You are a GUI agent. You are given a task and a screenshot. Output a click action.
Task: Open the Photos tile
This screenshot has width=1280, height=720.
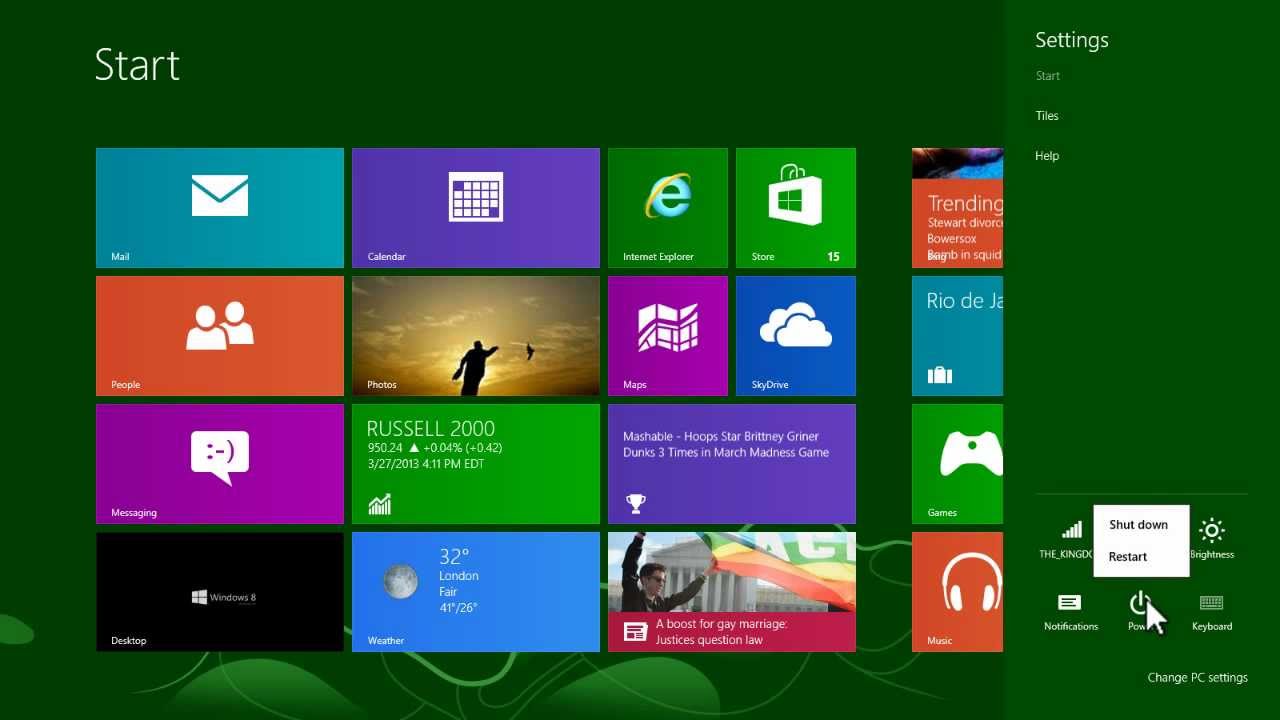pos(476,336)
